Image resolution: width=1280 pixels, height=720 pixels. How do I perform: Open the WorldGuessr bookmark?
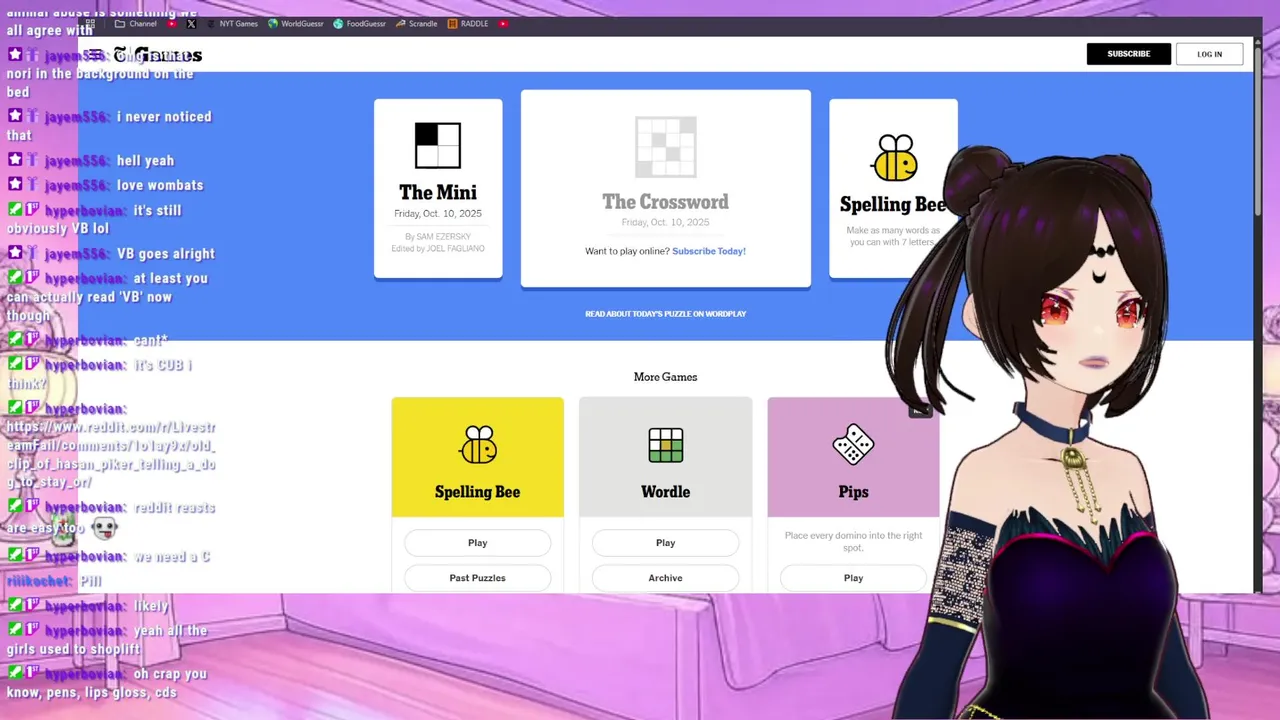point(296,23)
